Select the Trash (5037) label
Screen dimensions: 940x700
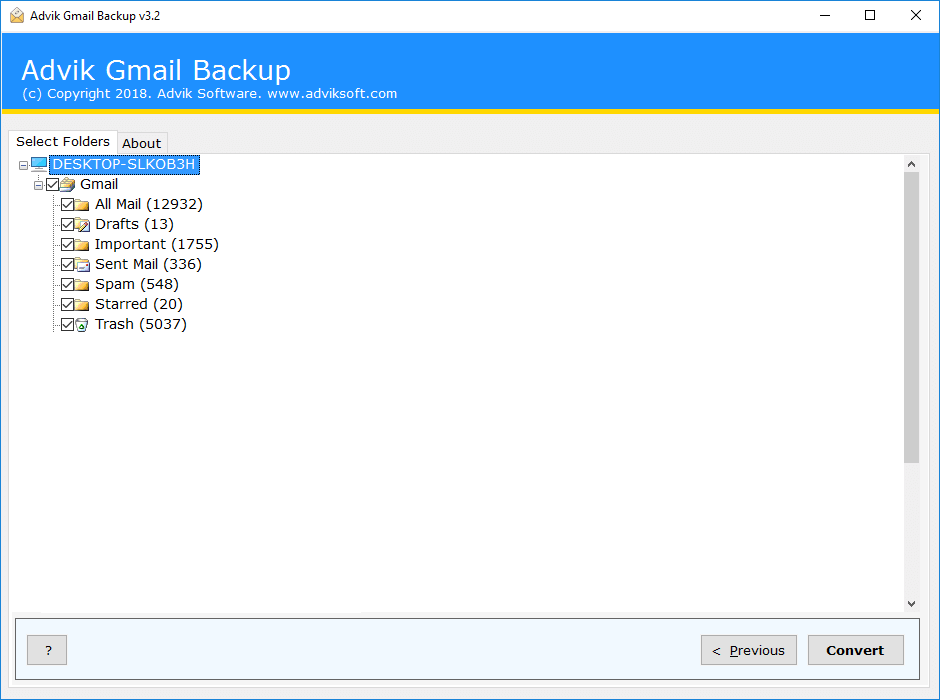tap(141, 324)
